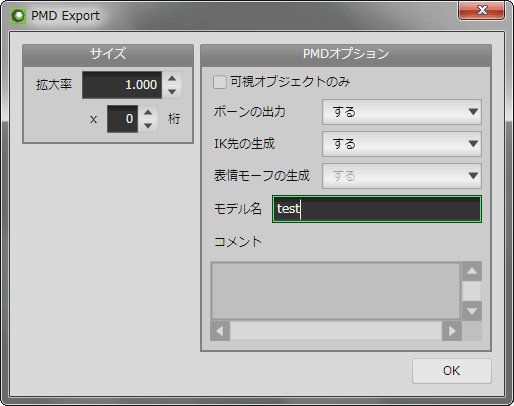Click the モデル名 text field containing test

pos(377,209)
